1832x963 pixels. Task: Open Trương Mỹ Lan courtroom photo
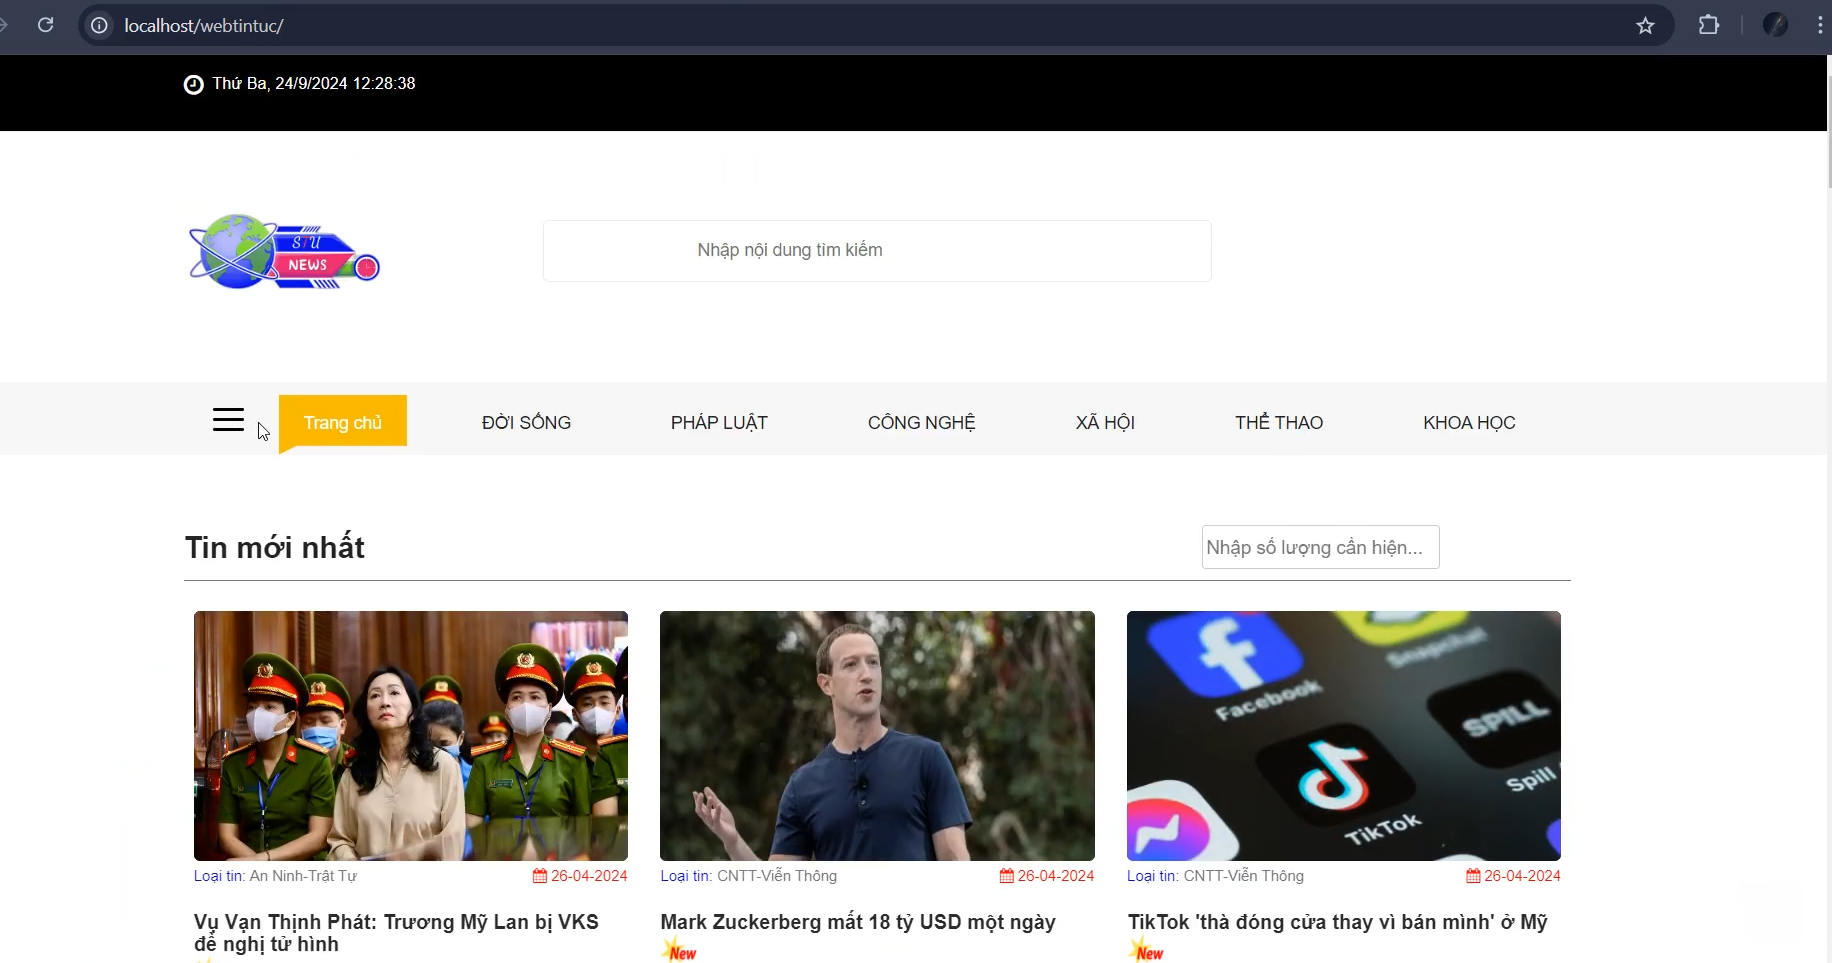pos(411,736)
